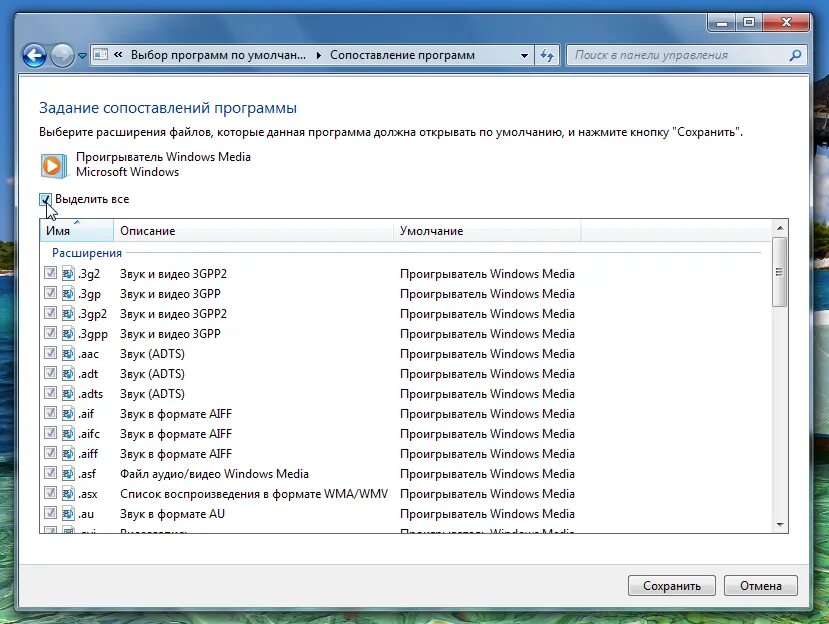The width and height of the screenshot is (829, 624).
Task: Click 'Файл аудио/видео Windows Media' description
Action: click(x=214, y=474)
